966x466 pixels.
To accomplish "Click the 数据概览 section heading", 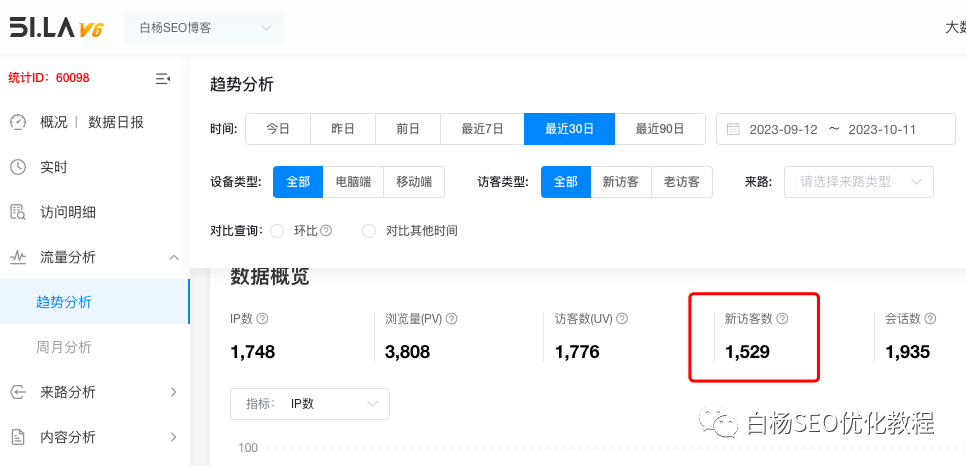I will tap(270, 277).
